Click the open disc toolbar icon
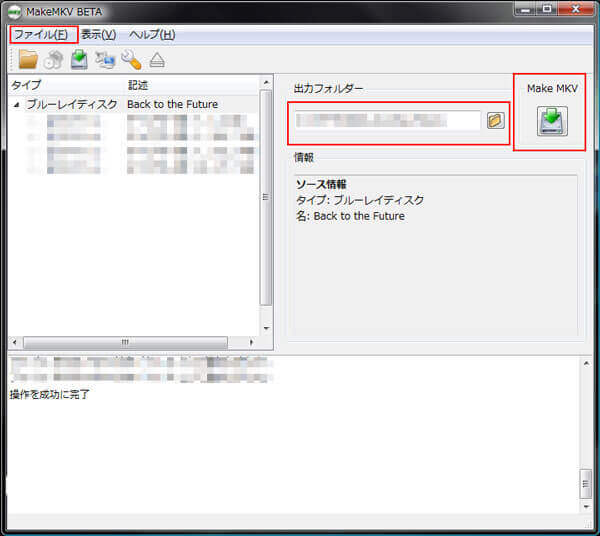This screenshot has width=600, height=536. point(54,60)
